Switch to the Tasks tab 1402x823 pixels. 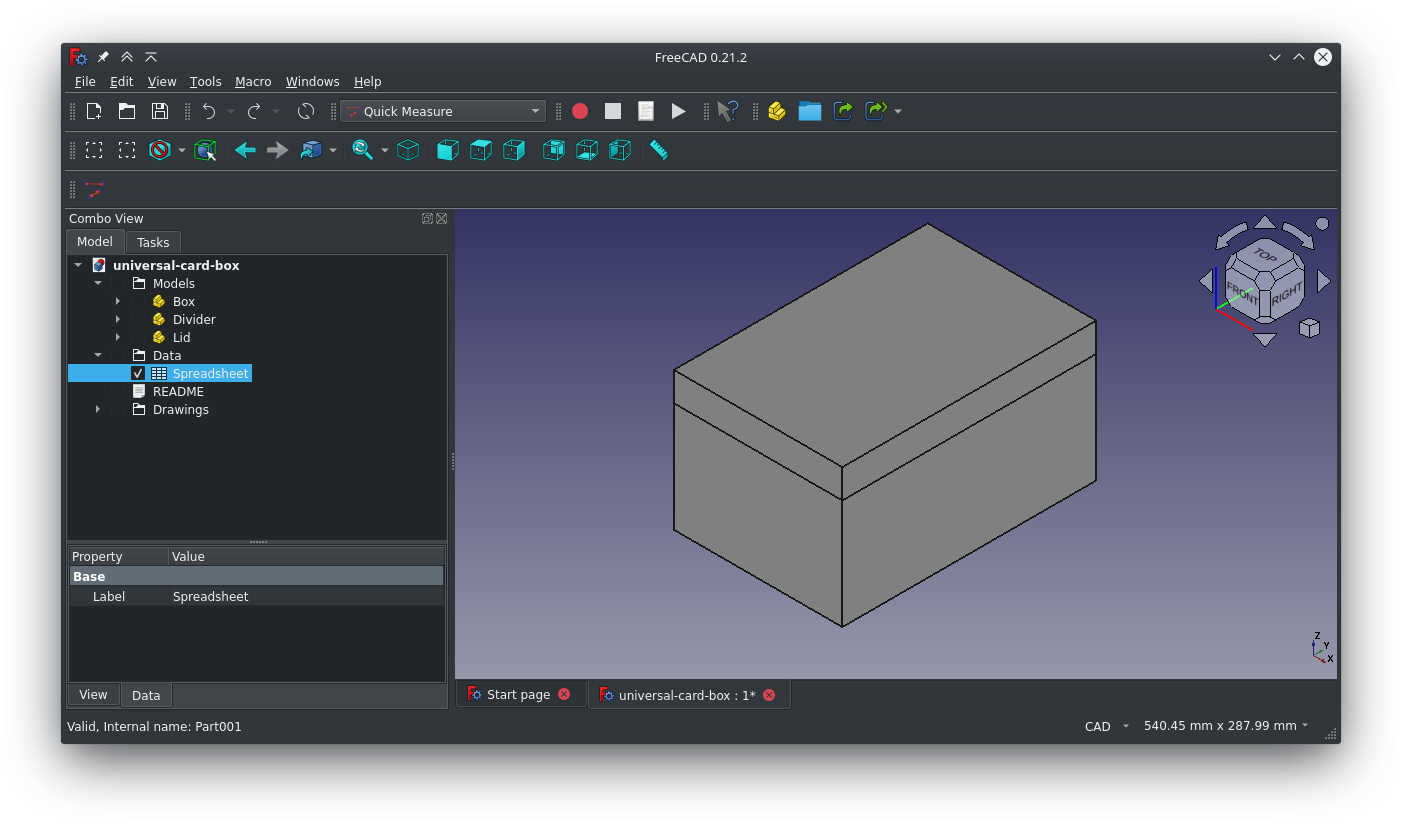click(153, 242)
